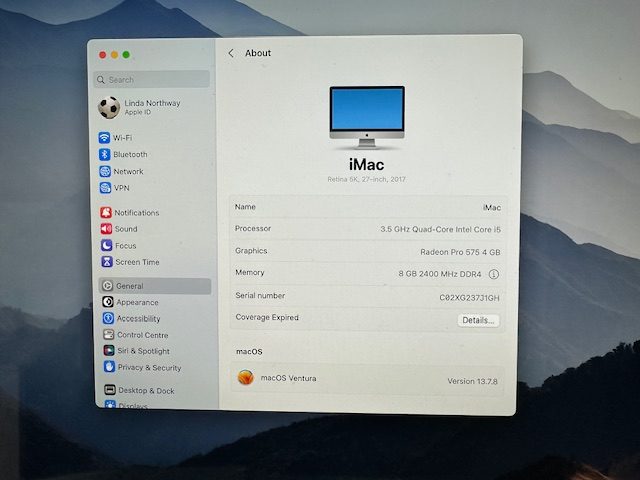Click the macOS Ventura logo icon
This screenshot has height=480, width=640.
[x=246, y=378]
